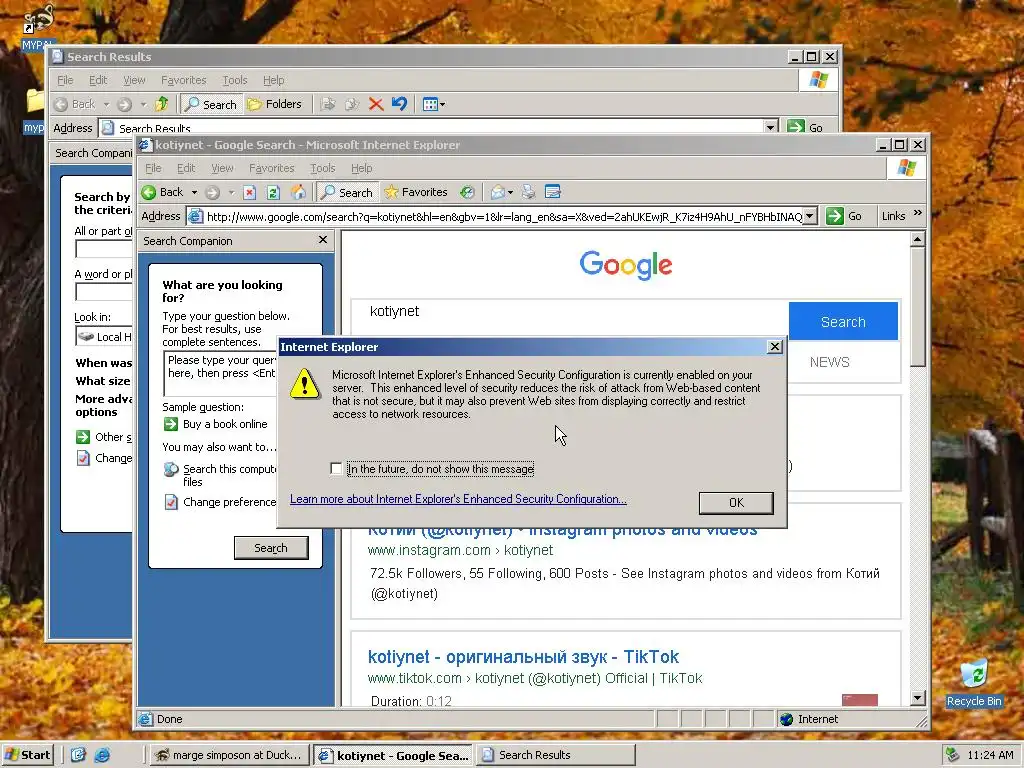
Task: Open the kotiynet TikTok search result link
Action: pos(523,656)
